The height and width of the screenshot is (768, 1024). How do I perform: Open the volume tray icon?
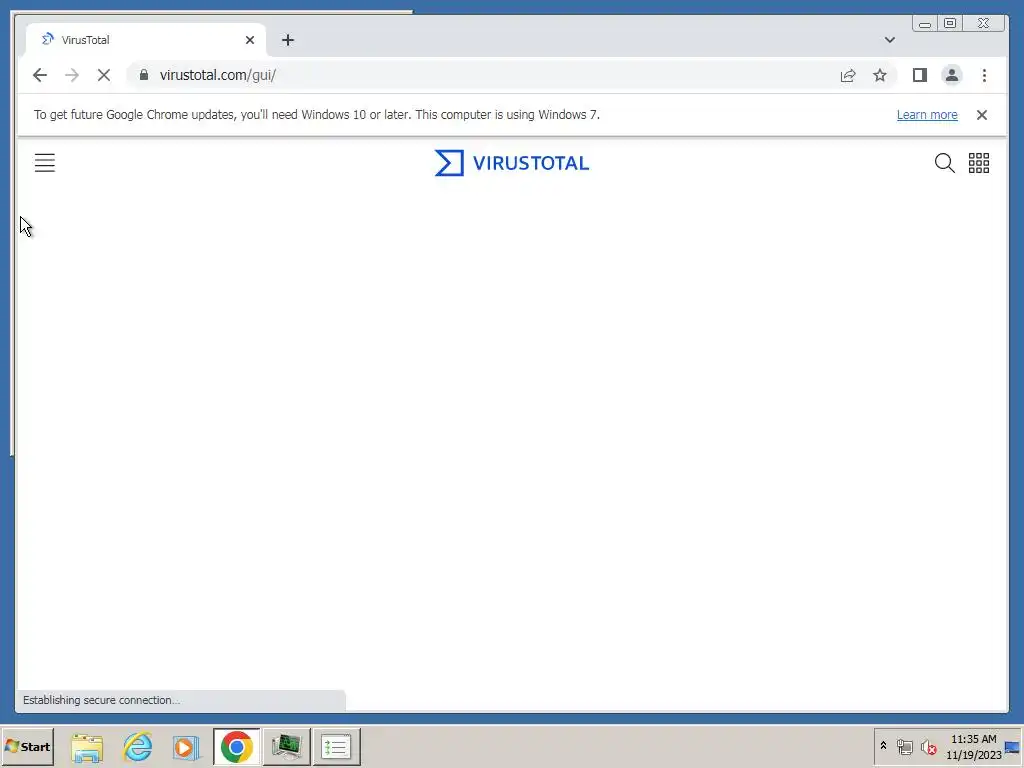[x=928, y=746]
